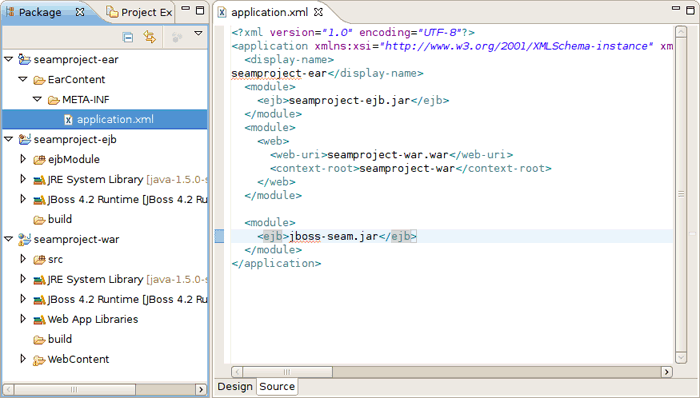Viewport: 700px width, 398px height.
Task: Click the seamproject-ear project icon
Action: point(24,59)
